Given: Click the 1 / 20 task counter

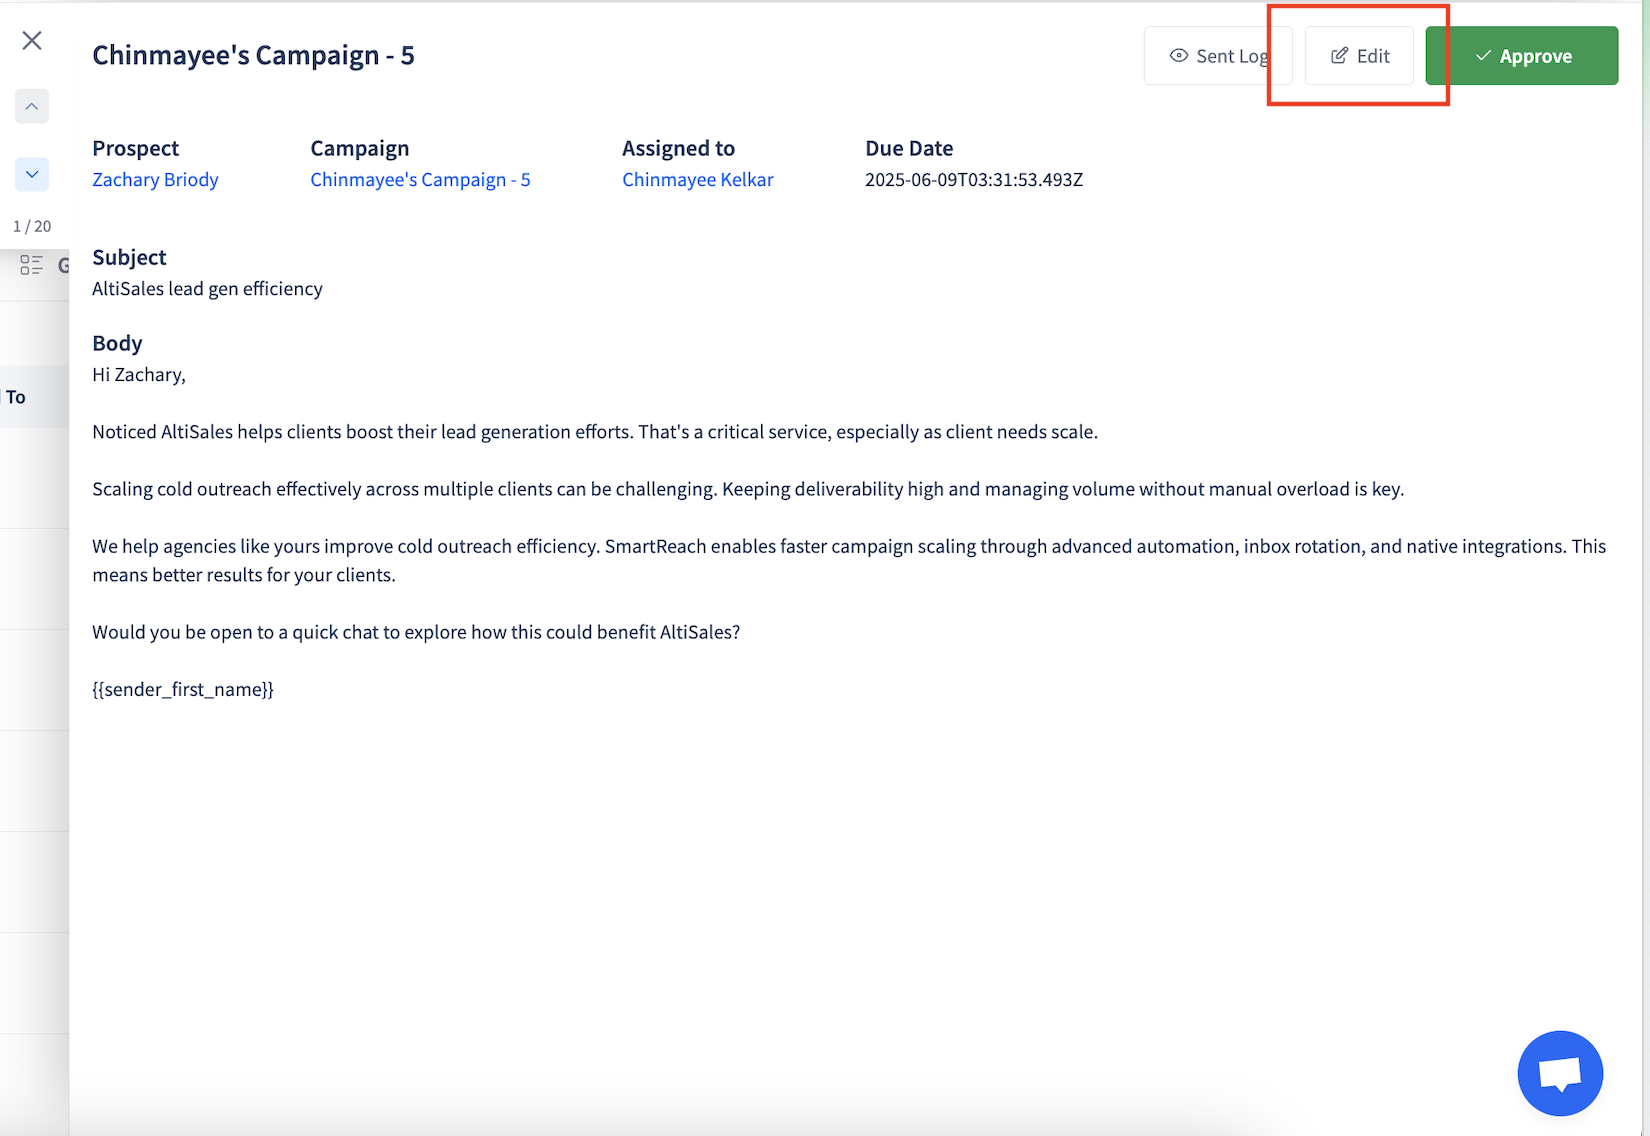Looking at the screenshot, I should 32,226.
